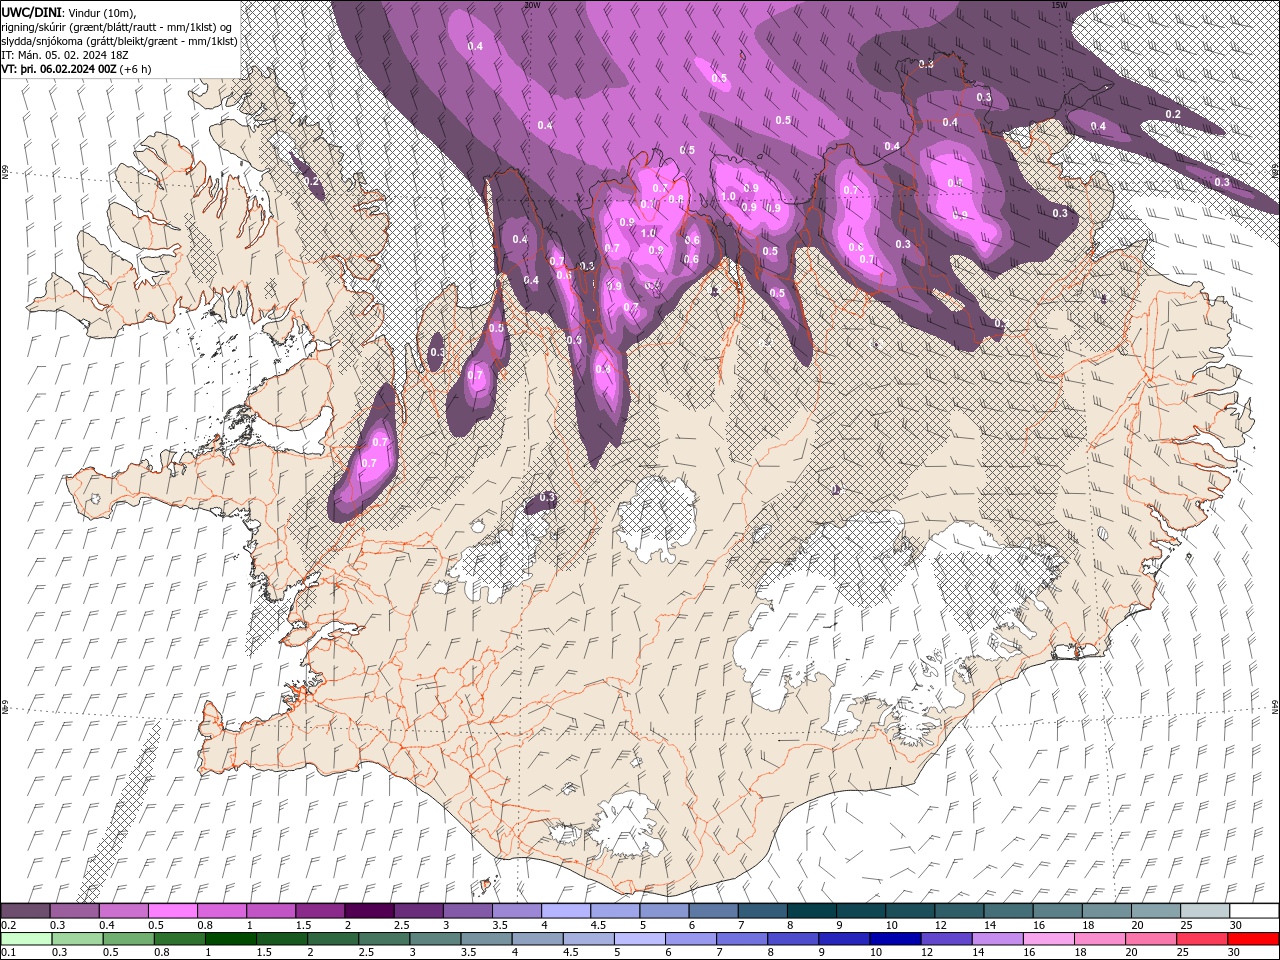This screenshot has width=1280, height=960.
Task: Select the upper-row swatch between 14 and 16
Action: [x=1009, y=911]
